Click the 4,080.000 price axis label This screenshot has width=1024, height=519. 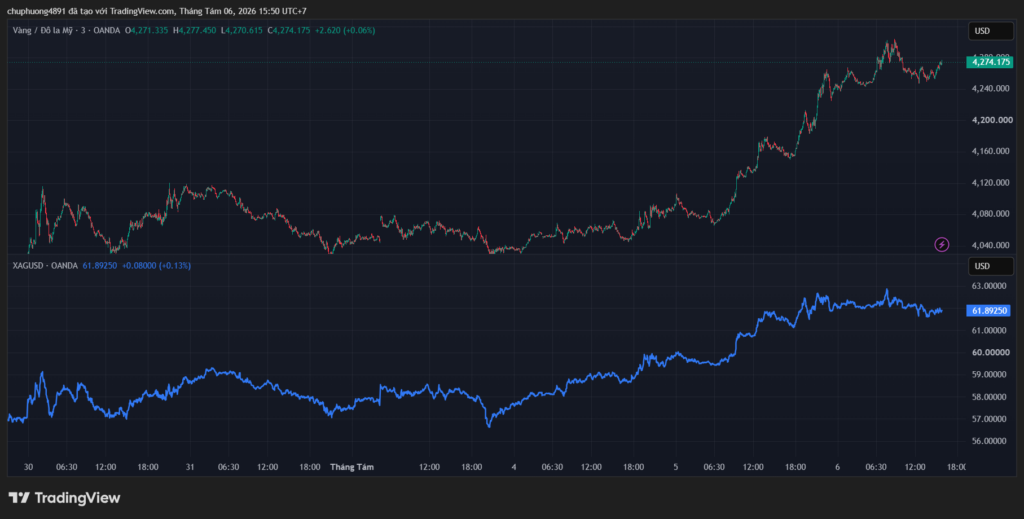pyautogui.click(x=993, y=214)
